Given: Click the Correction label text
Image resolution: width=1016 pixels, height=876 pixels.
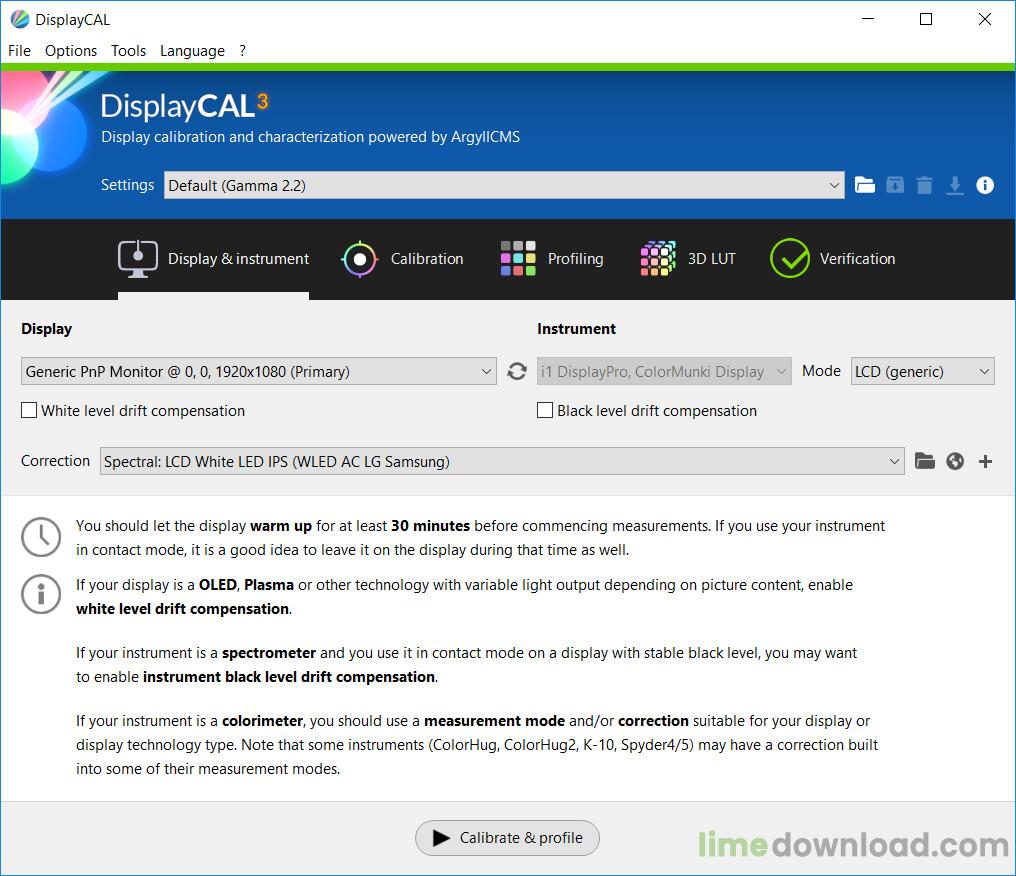Looking at the screenshot, I should pos(55,461).
